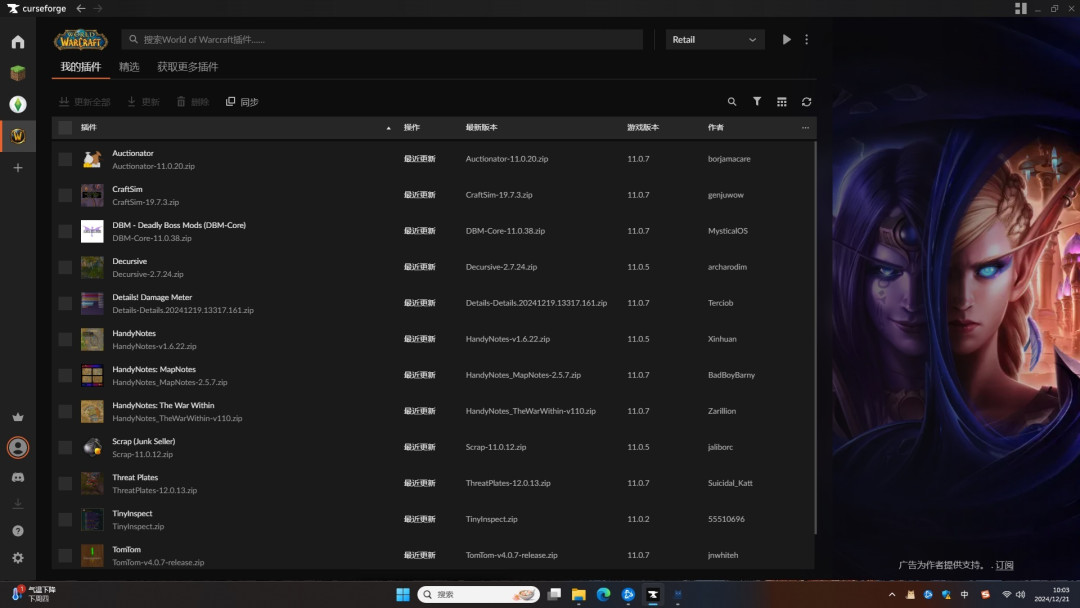Open the user profile avatar icon
The height and width of the screenshot is (608, 1080).
[18, 448]
